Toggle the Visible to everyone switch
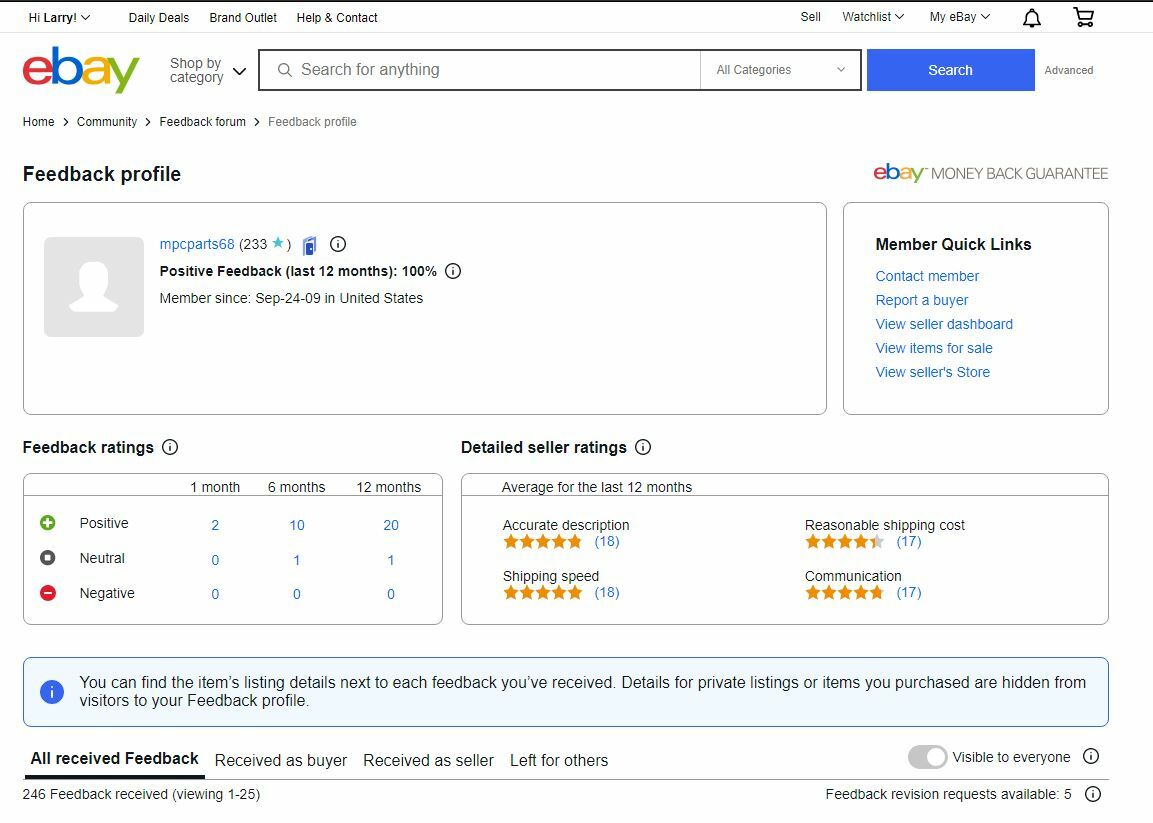The width and height of the screenshot is (1153, 823). 927,757
